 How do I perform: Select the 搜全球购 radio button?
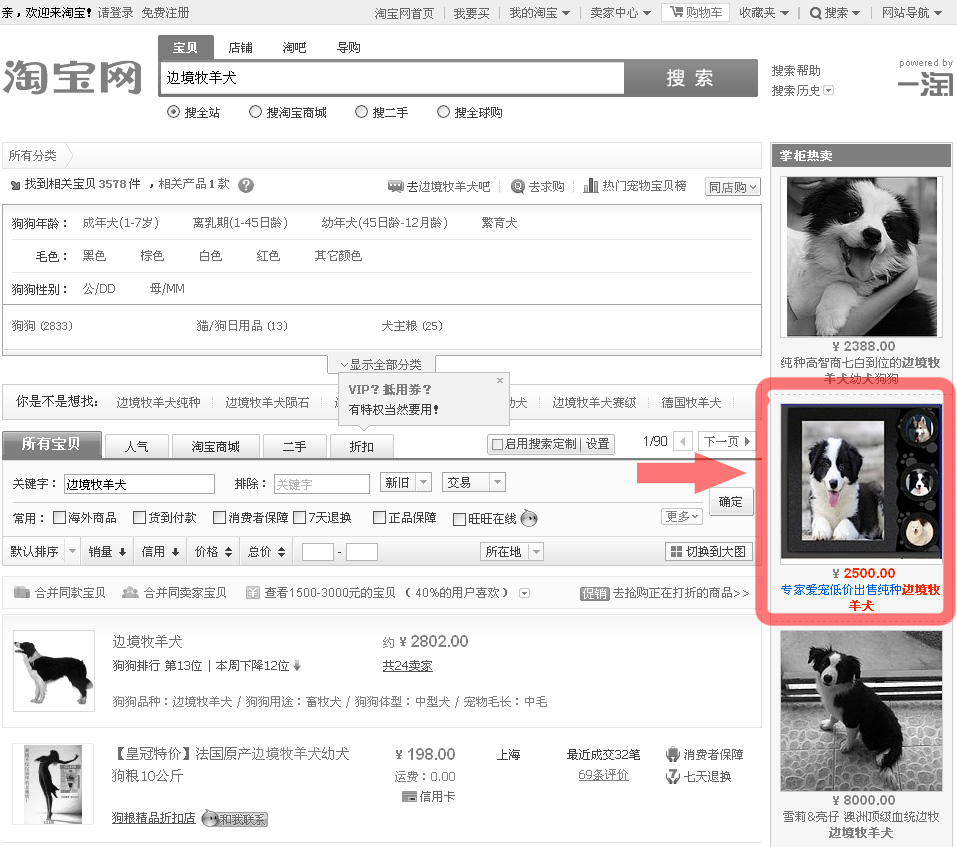pyautogui.click(x=444, y=112)
